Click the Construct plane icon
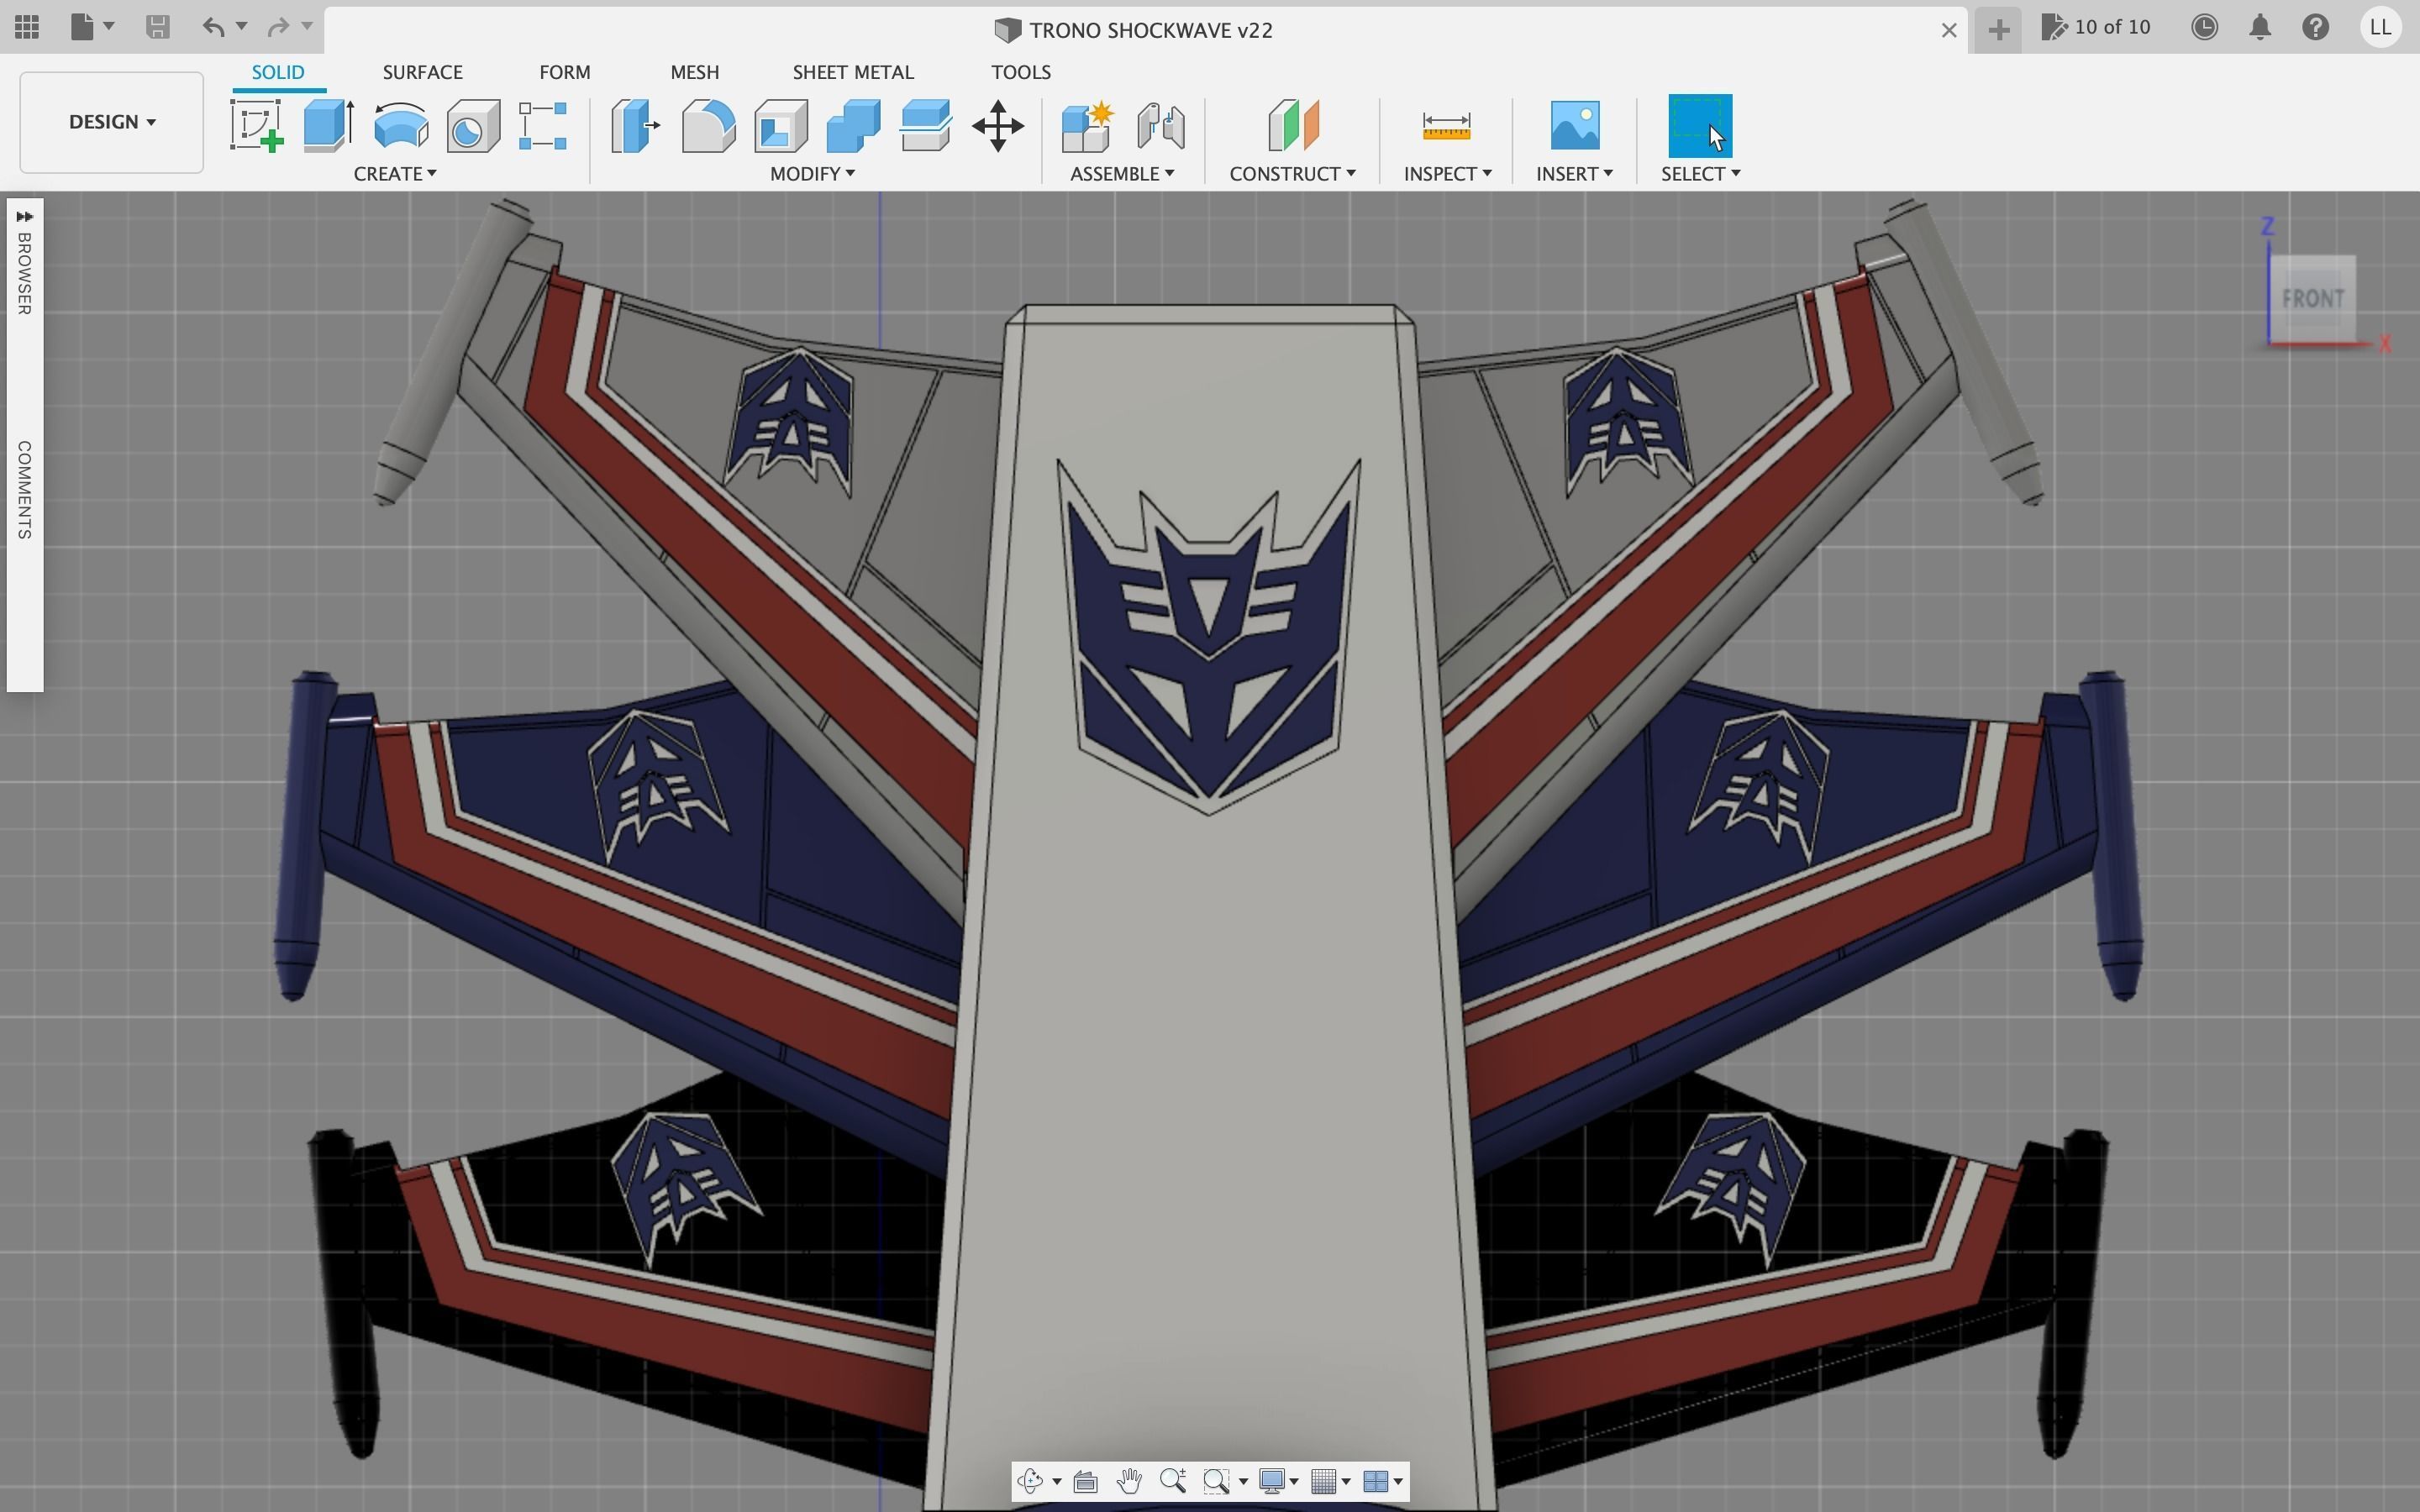Image resolution: width=2420 pixels, height=1512 pixels. (1293, 126)
